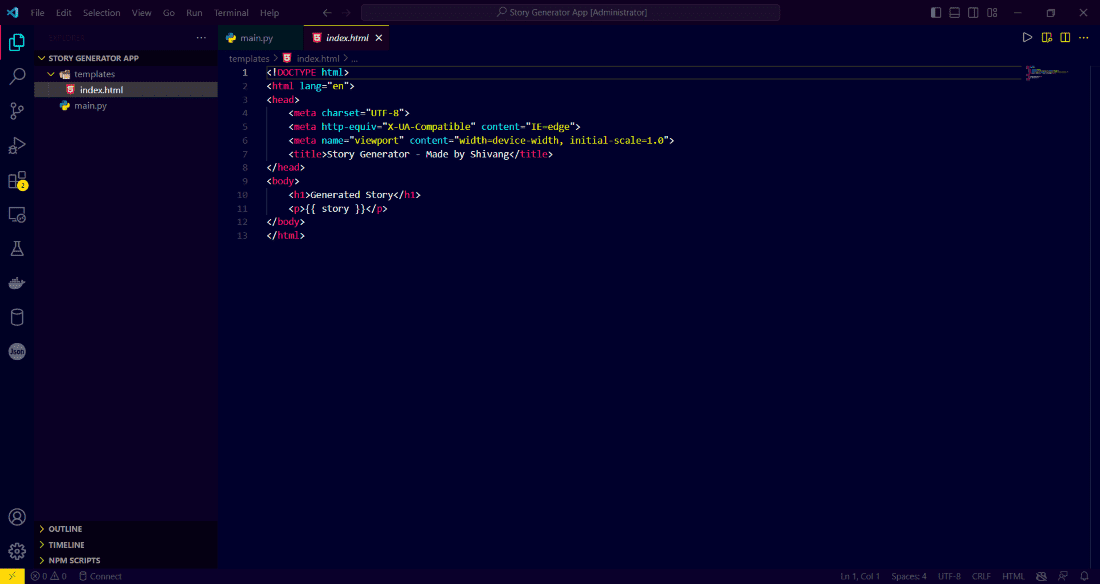Open Explorer Views and More Actions ellipsis
Screen dimensions: 1100x584
coord(201,38)
